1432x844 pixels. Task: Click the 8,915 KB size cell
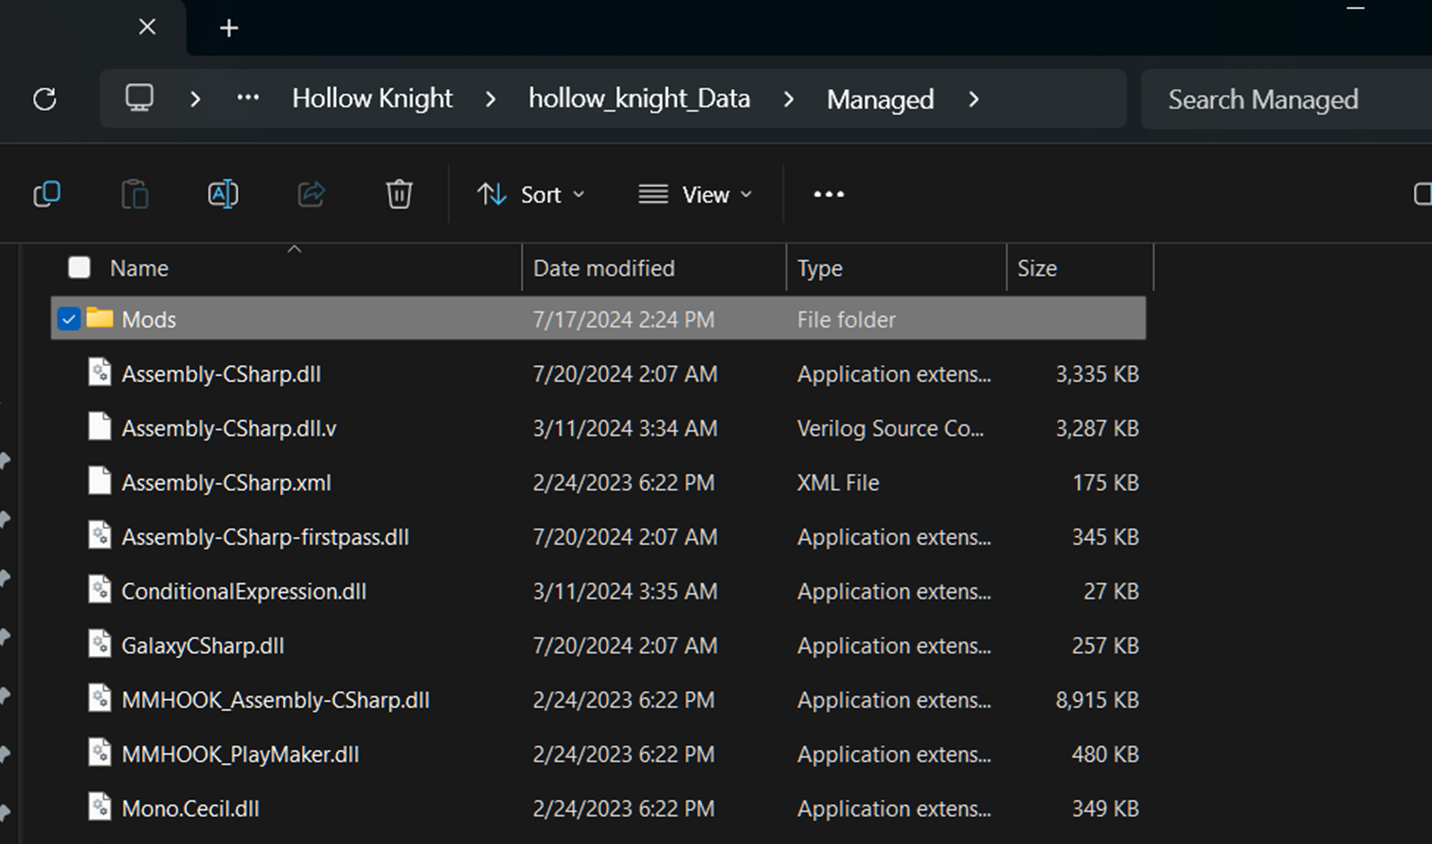pos(1097,700)
